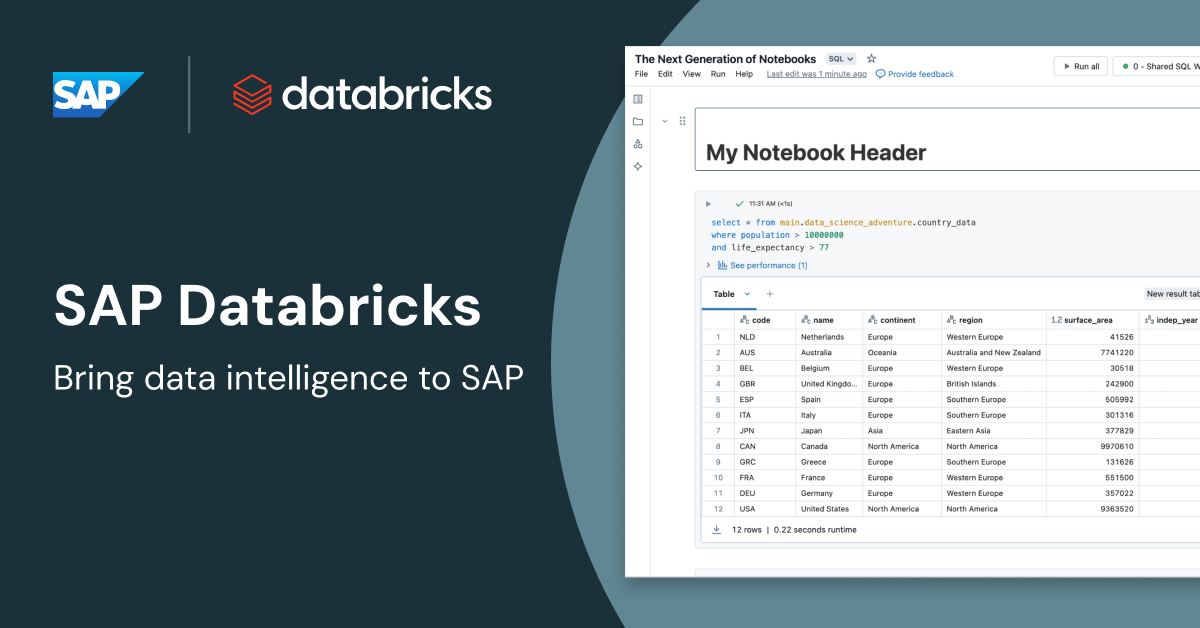This screenshot has height=628, width=1200.
Task: Click the Run all button
Action: tap(1080, 66)
